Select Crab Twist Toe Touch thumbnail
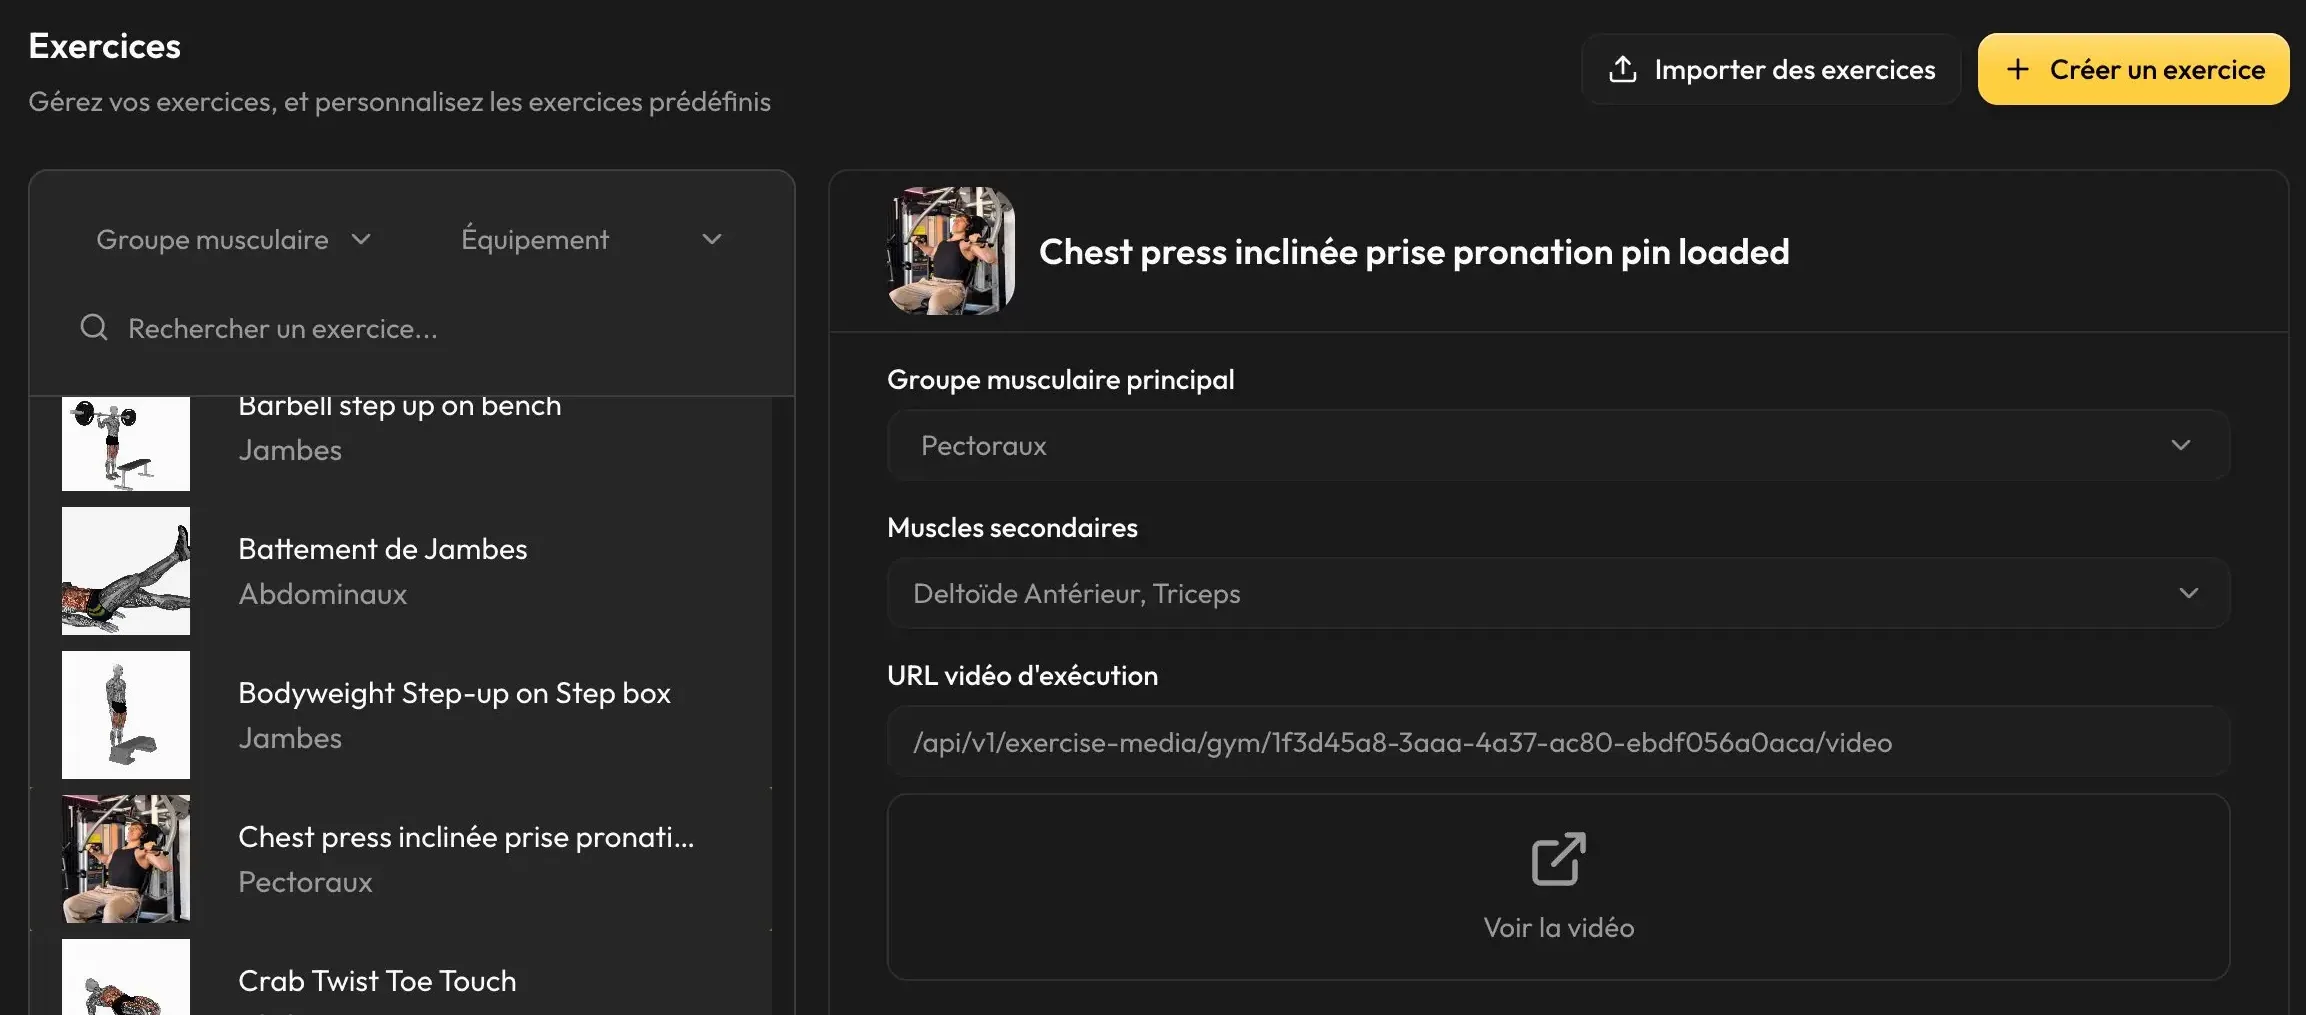This screenshot has height=1015, width=2306. [x=126, y=977]
